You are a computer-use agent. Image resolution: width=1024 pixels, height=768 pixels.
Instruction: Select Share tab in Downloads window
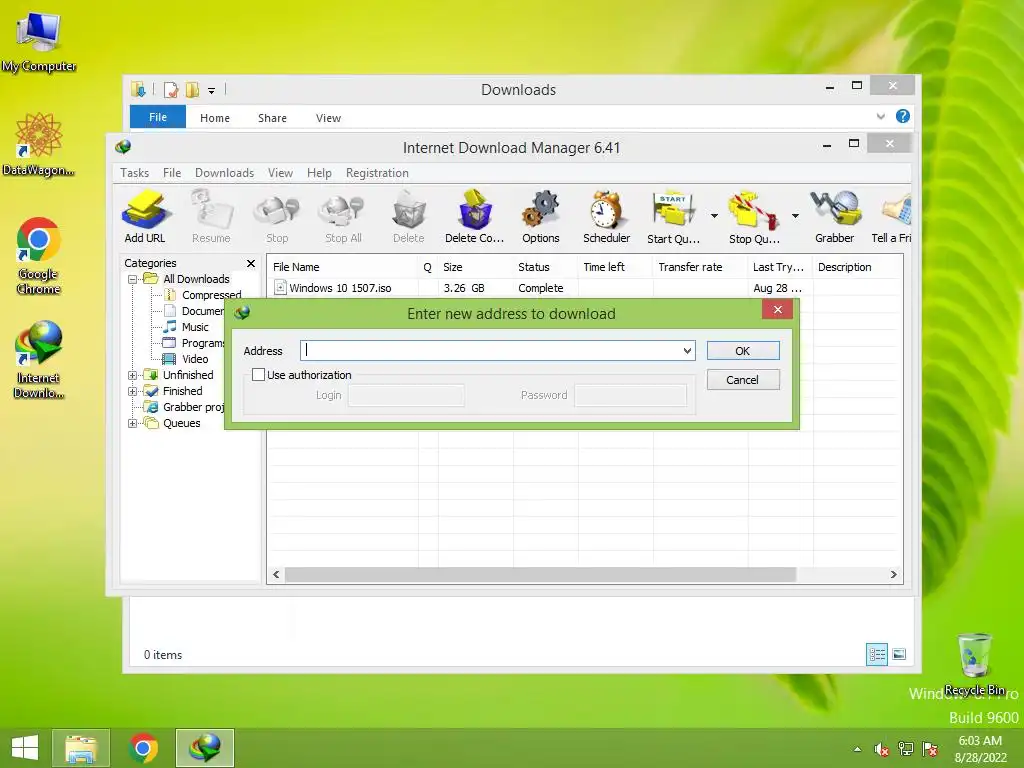(272, 118)
